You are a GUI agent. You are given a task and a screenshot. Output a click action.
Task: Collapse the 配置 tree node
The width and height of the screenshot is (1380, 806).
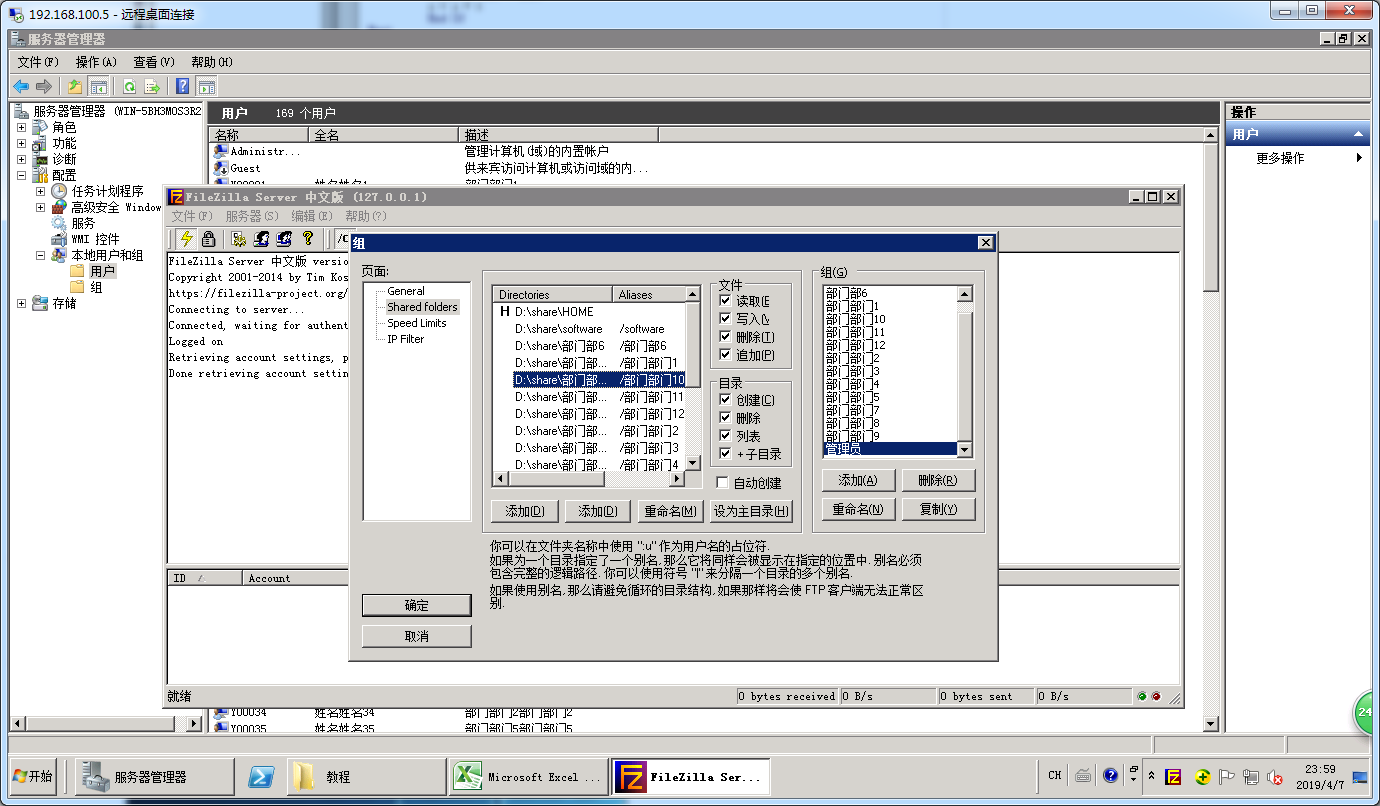click(x=22, y=175)
